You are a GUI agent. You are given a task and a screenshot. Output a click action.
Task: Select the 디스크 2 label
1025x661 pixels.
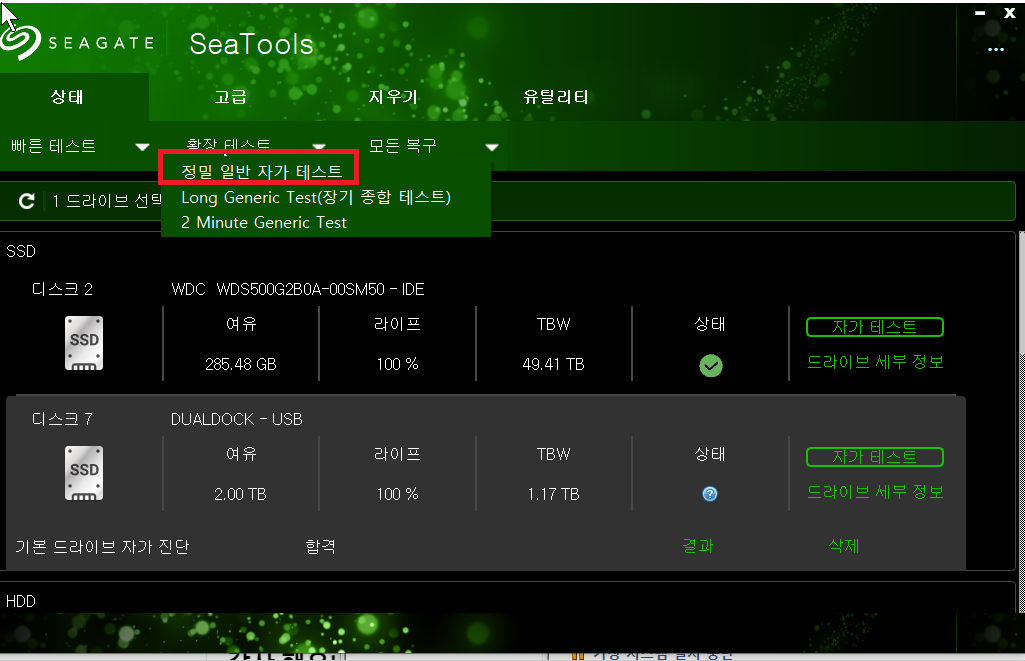click(x=62, y=289)
